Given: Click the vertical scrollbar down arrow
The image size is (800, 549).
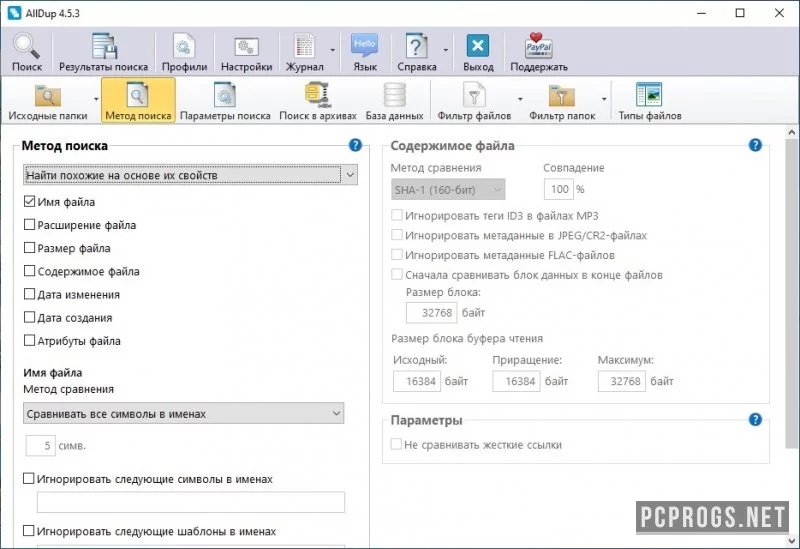Looking at the screenshot, I should pos(791,540).
